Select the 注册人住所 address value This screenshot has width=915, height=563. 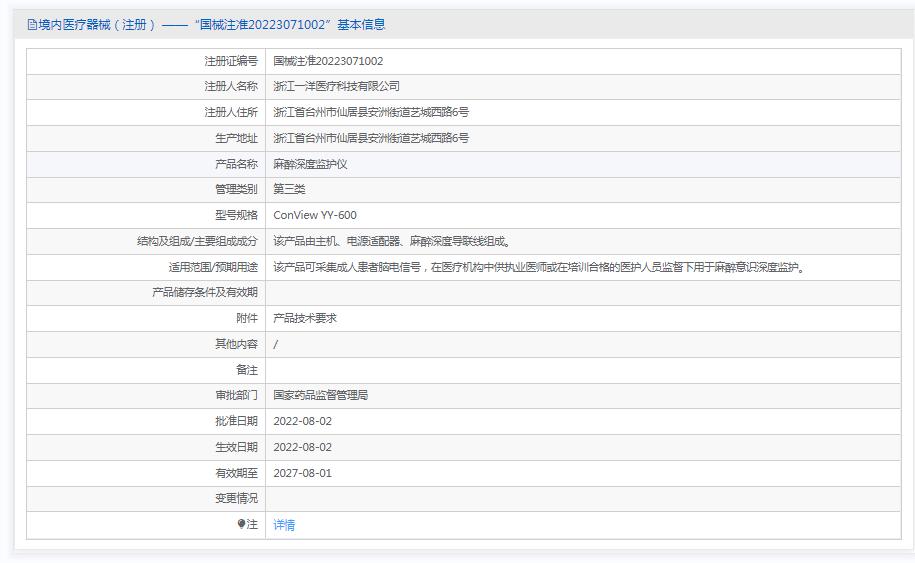[x=371, y=112]
